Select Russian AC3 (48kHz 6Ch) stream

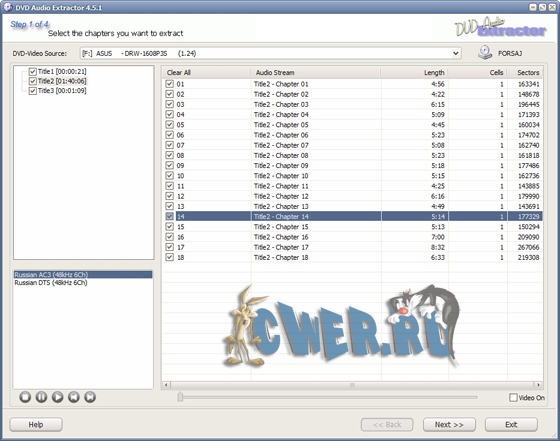click(83, 275)
